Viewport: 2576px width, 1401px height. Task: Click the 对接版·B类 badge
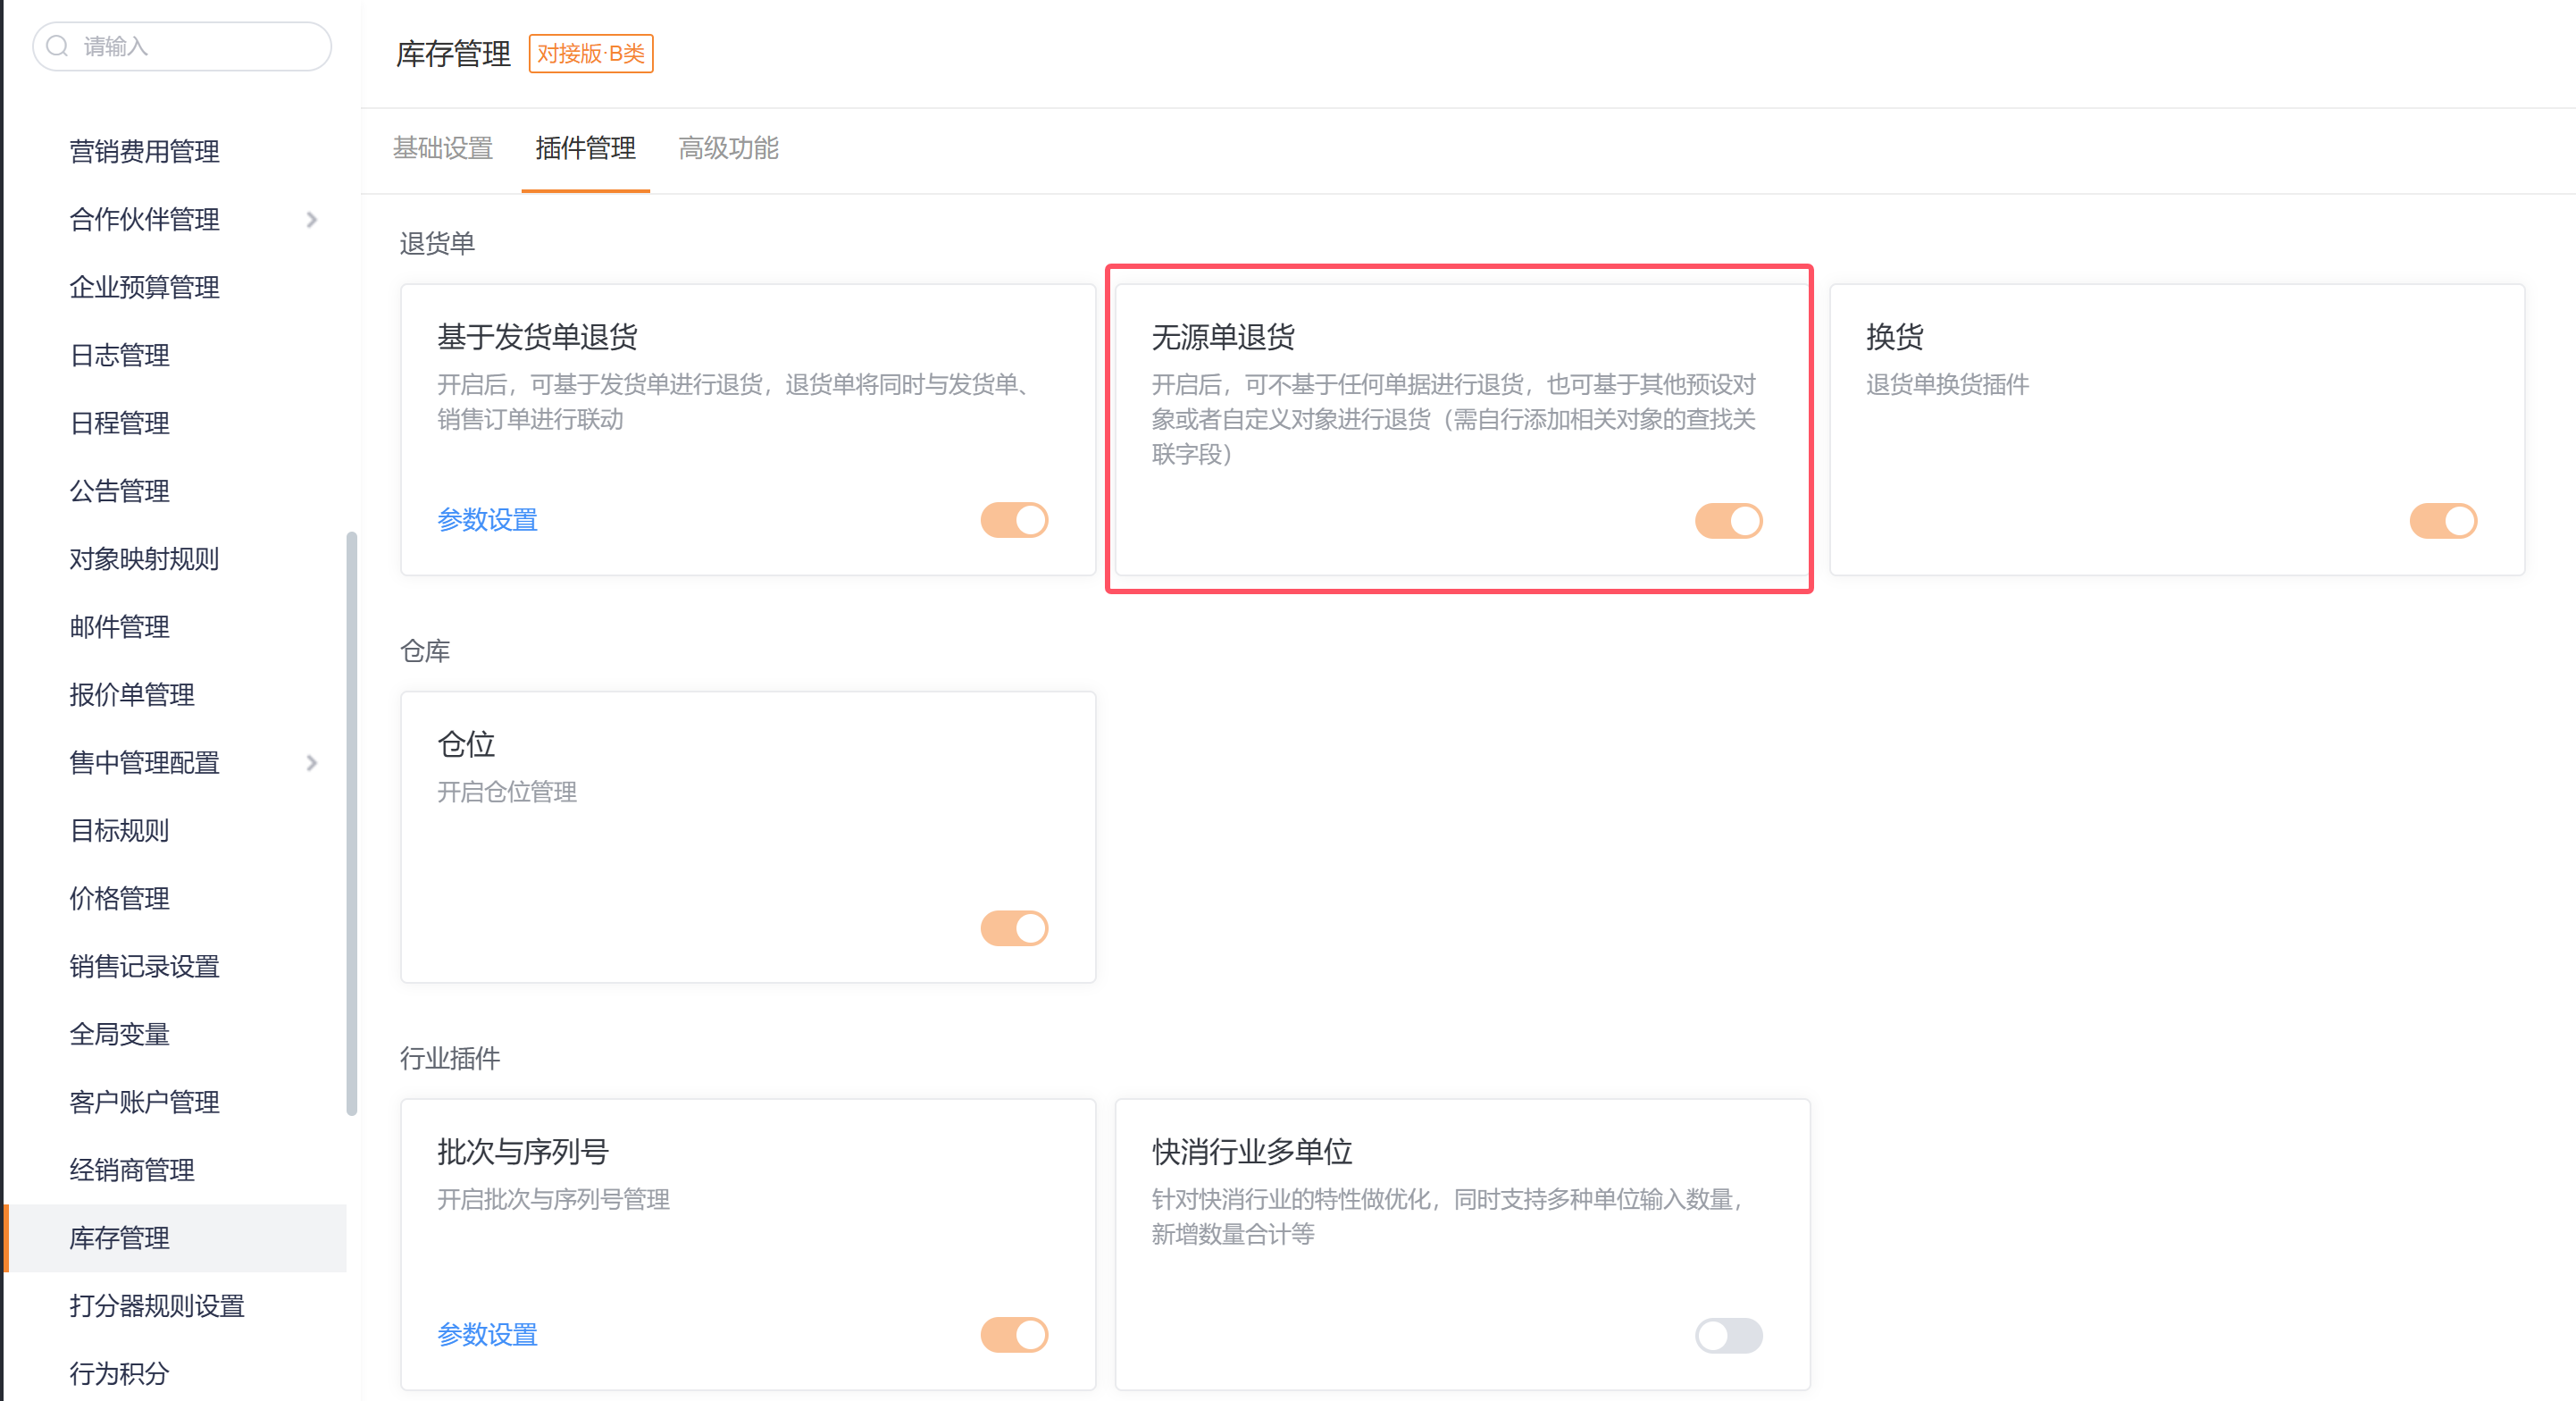tap(590, 53)
